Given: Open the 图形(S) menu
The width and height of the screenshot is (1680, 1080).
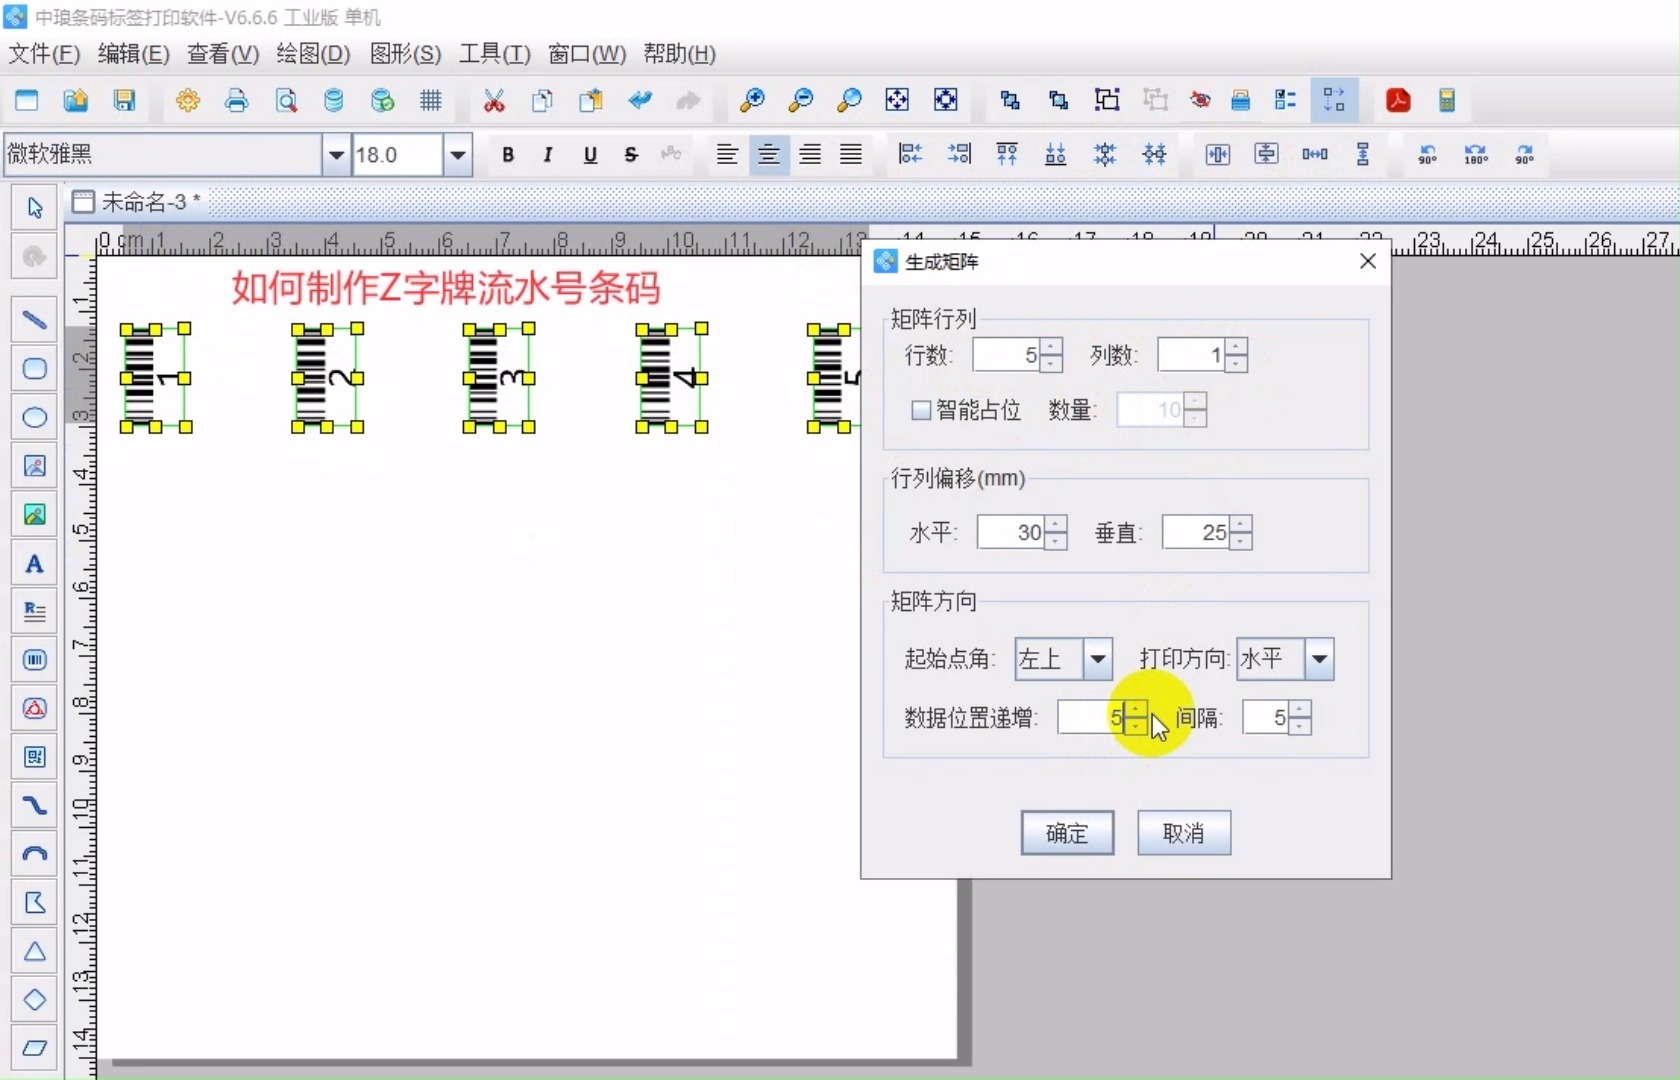Looking at the screenshot, I should [x=405, y=54].
